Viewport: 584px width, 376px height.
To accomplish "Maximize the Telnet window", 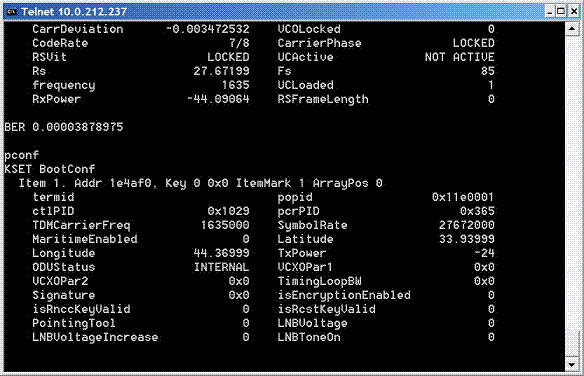I will [561, 12].
